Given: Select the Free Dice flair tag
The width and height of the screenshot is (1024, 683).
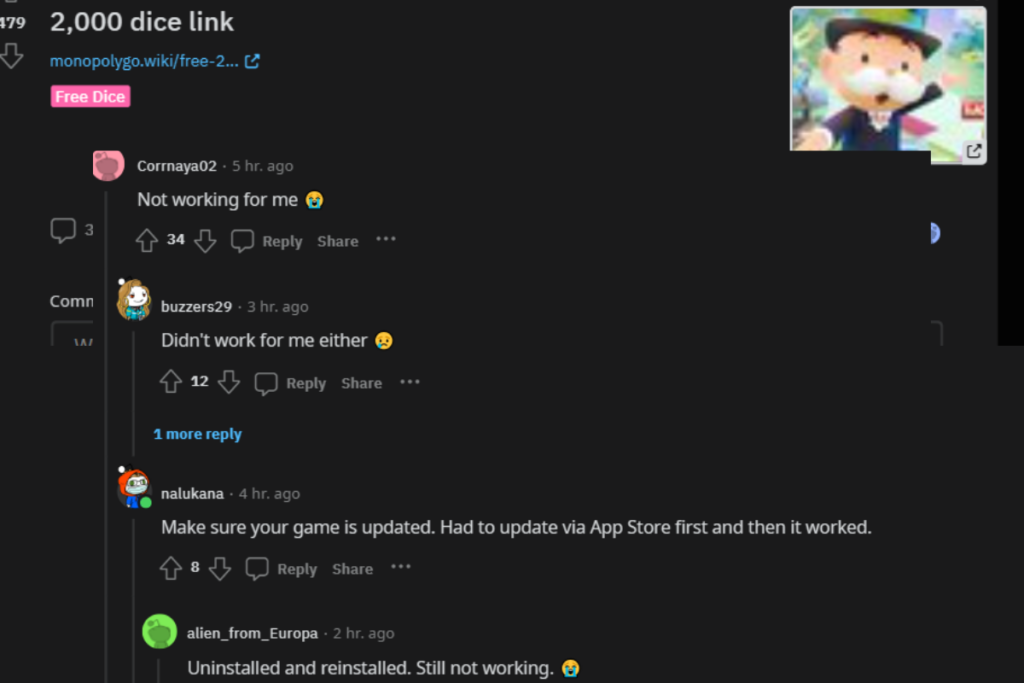Looking at the screenshot, I should tap(90, 97).
